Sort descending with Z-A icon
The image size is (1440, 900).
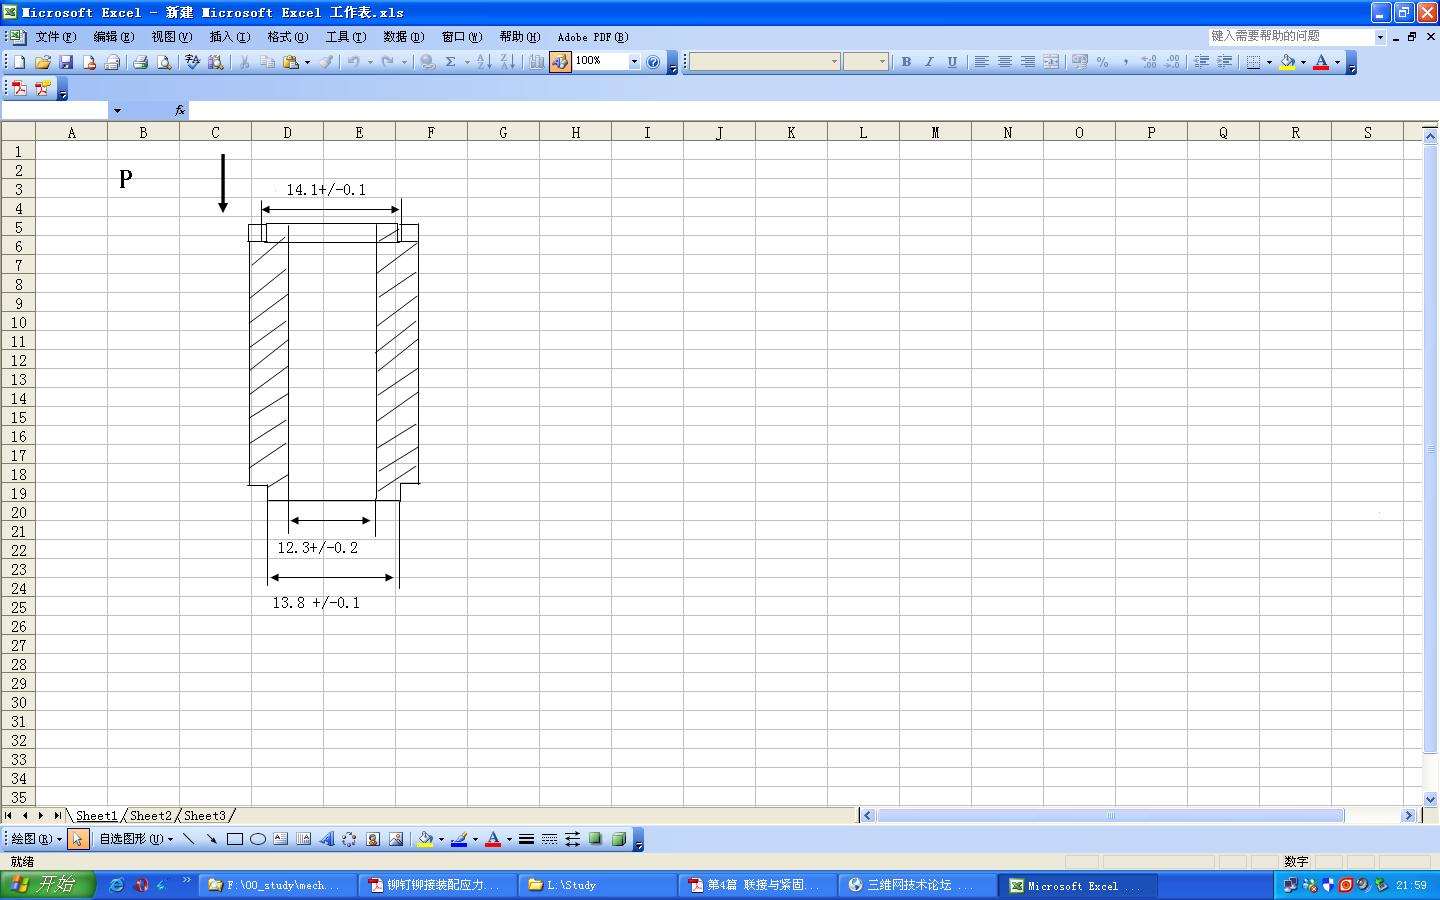click(x=507, y=62)
